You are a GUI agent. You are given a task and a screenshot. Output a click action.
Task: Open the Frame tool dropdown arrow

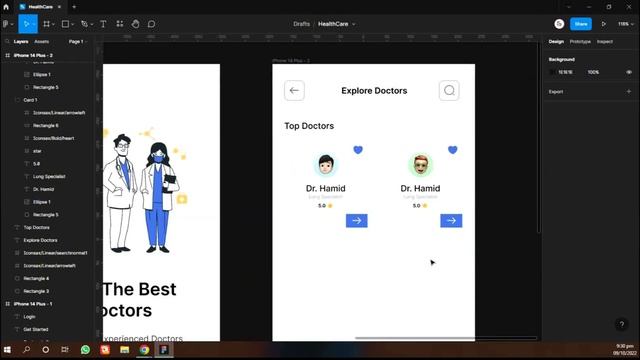53,24
